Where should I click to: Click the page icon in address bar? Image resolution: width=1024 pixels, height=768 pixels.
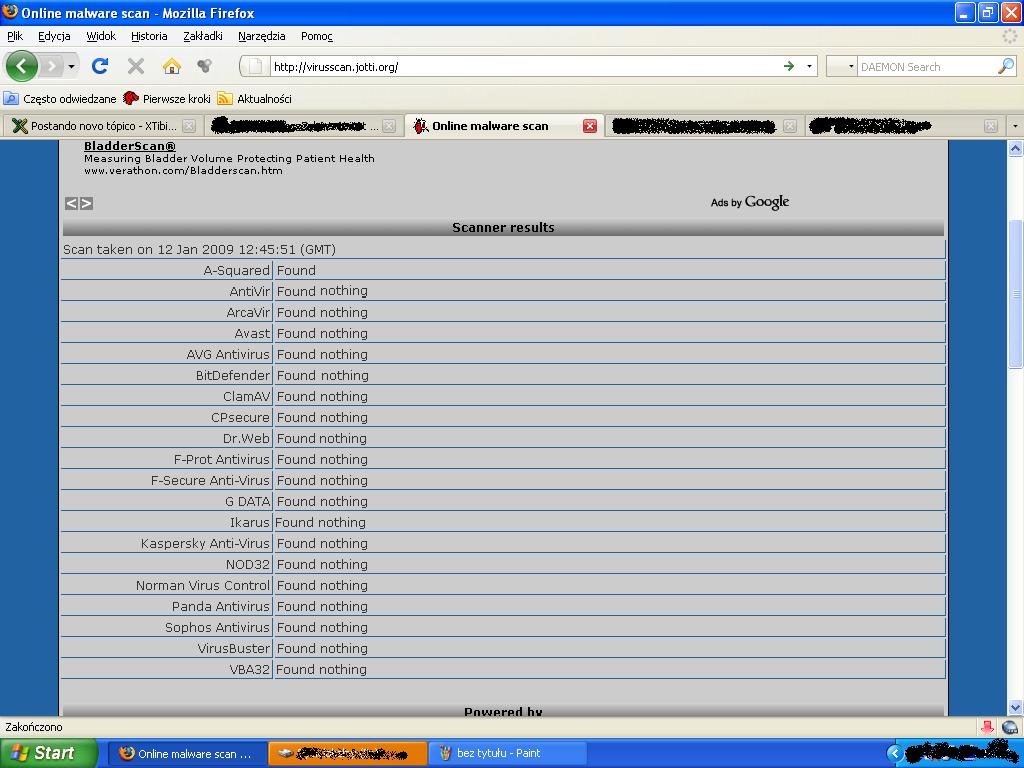pos(256,66)
